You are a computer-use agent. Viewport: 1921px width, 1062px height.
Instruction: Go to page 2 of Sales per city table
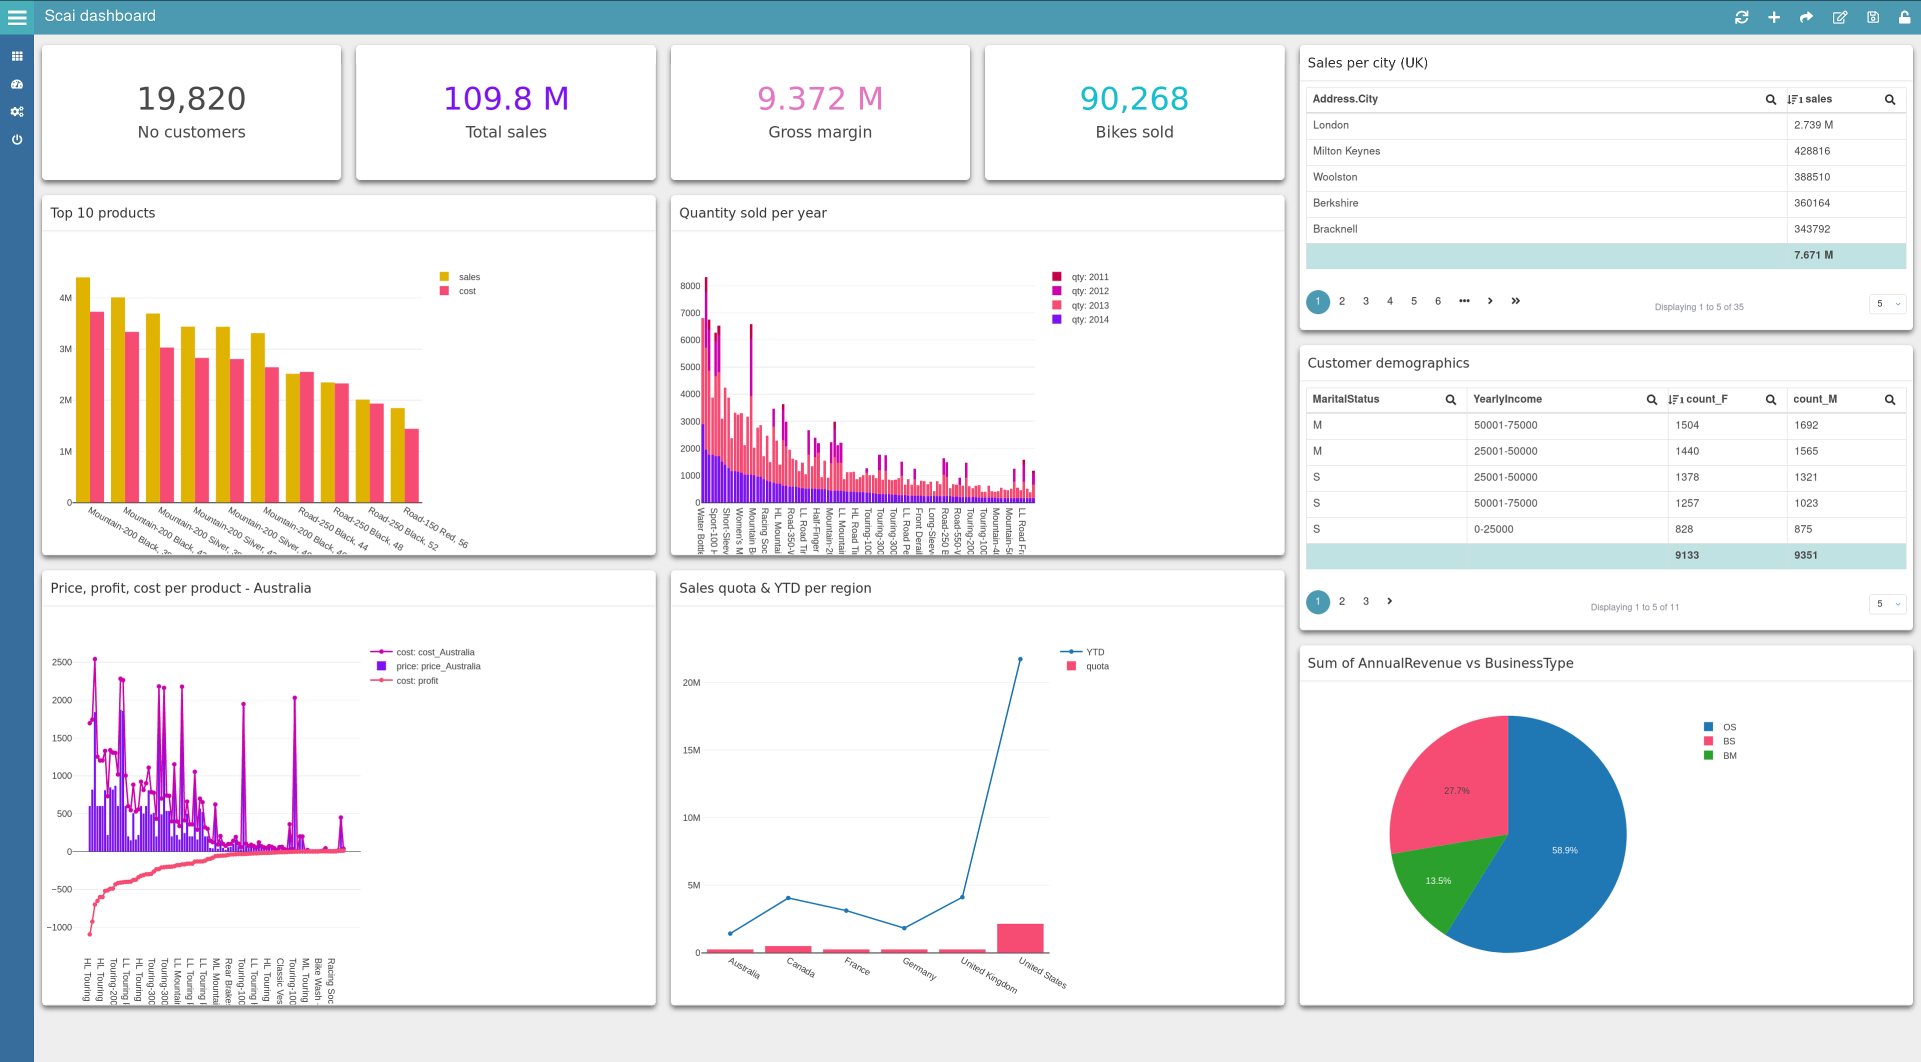[1342, 300]
